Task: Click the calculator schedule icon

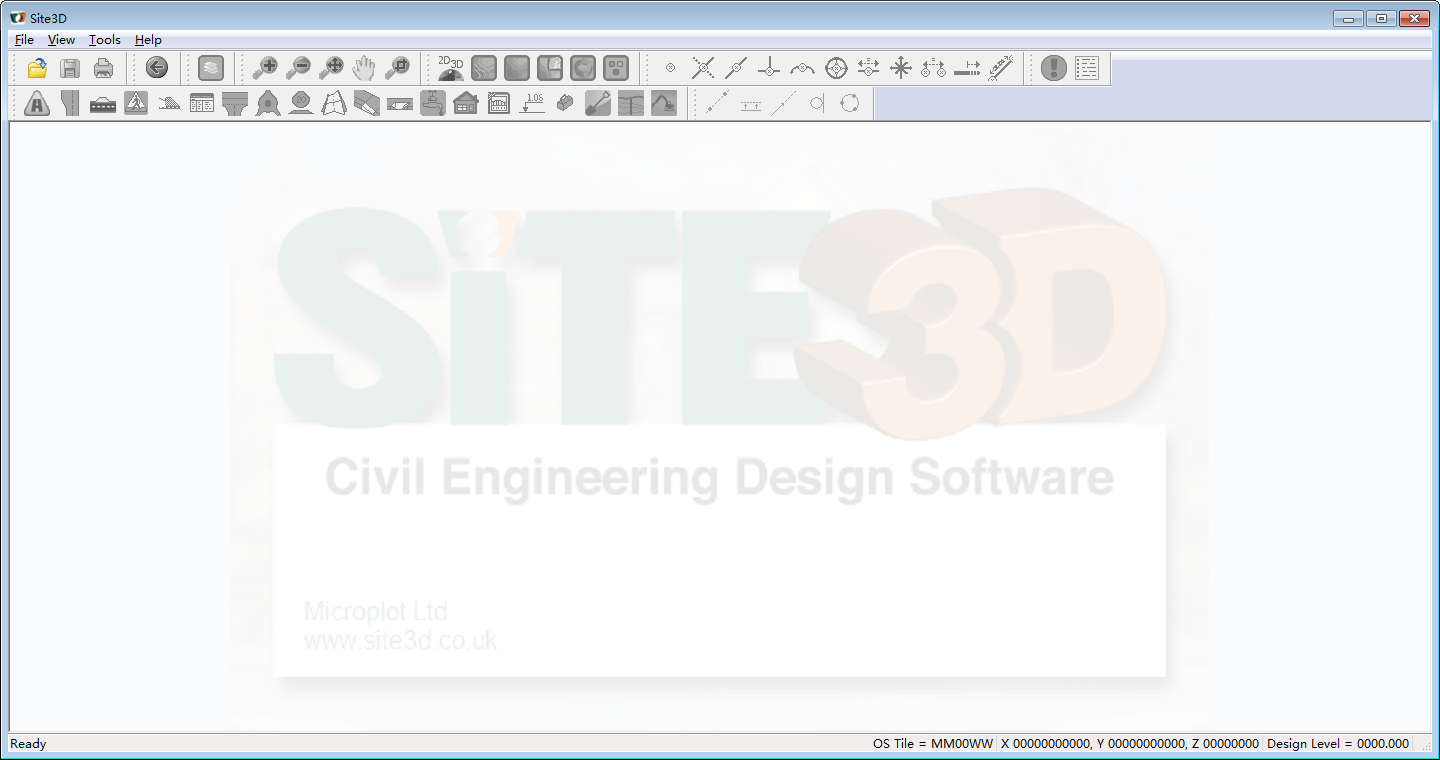Action: 499,103
